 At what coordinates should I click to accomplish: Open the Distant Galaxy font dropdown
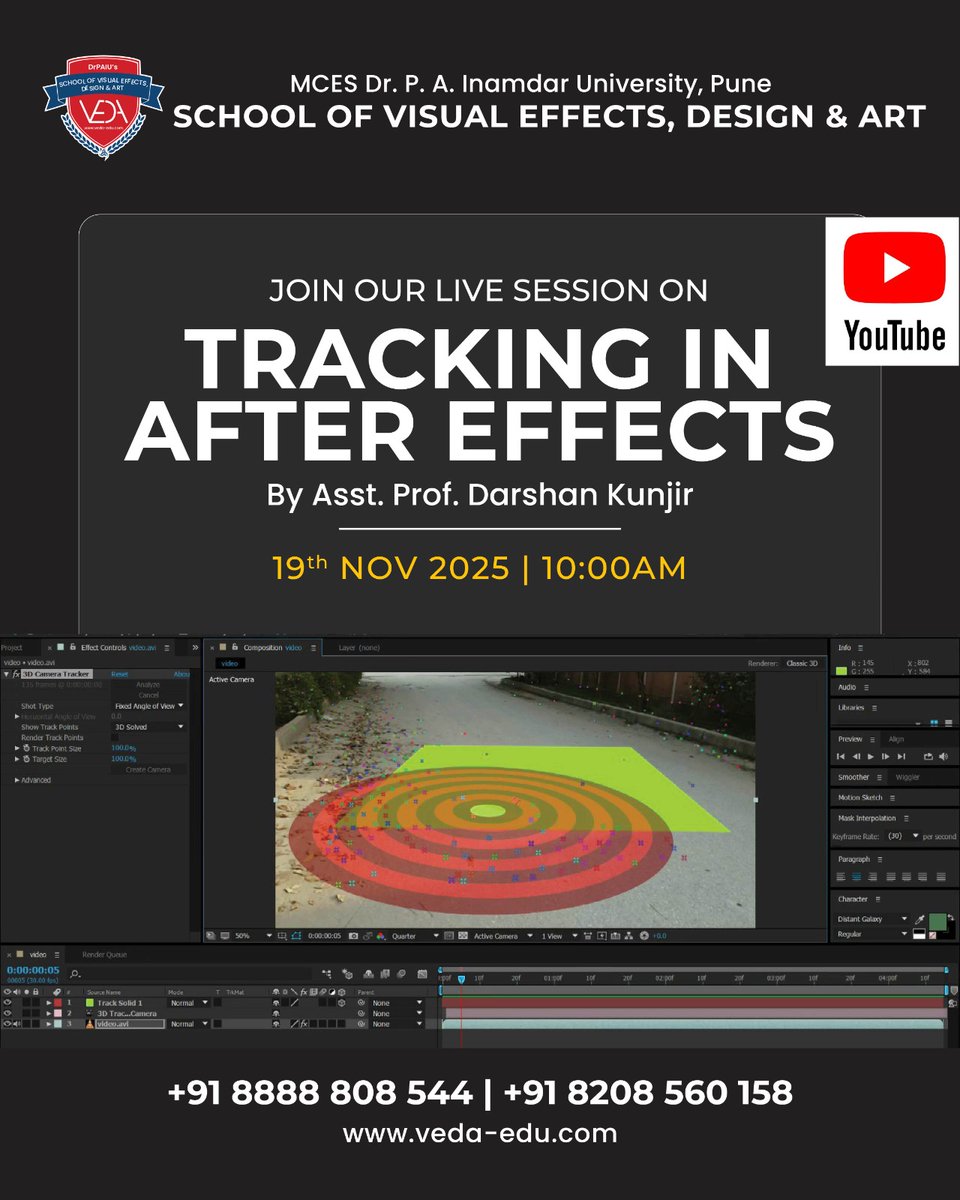coord(872,919)
